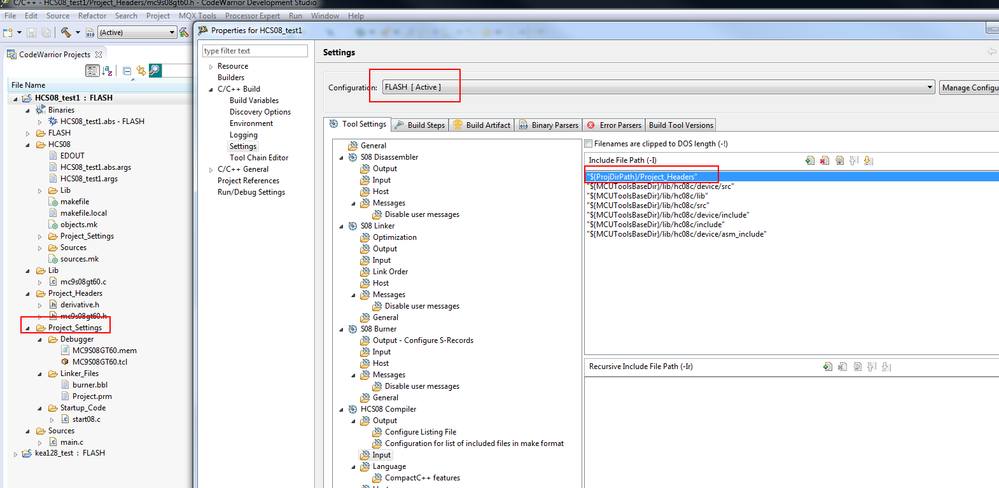Collapse the Binaries folder
The width and height of the screenshot is (999, 488).
coord(27,110)
